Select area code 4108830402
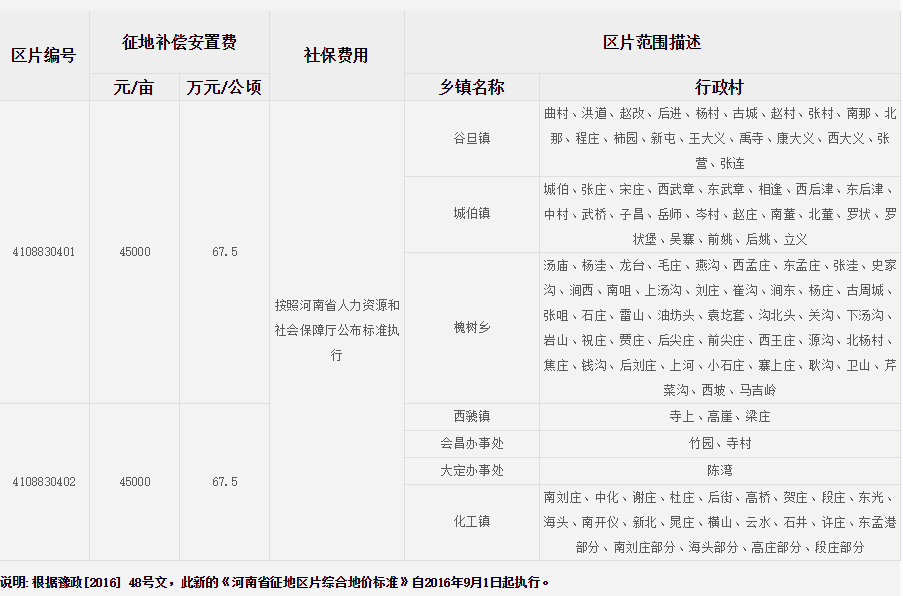This screenshot has height=596, width=903. click(x=44, y=481)
